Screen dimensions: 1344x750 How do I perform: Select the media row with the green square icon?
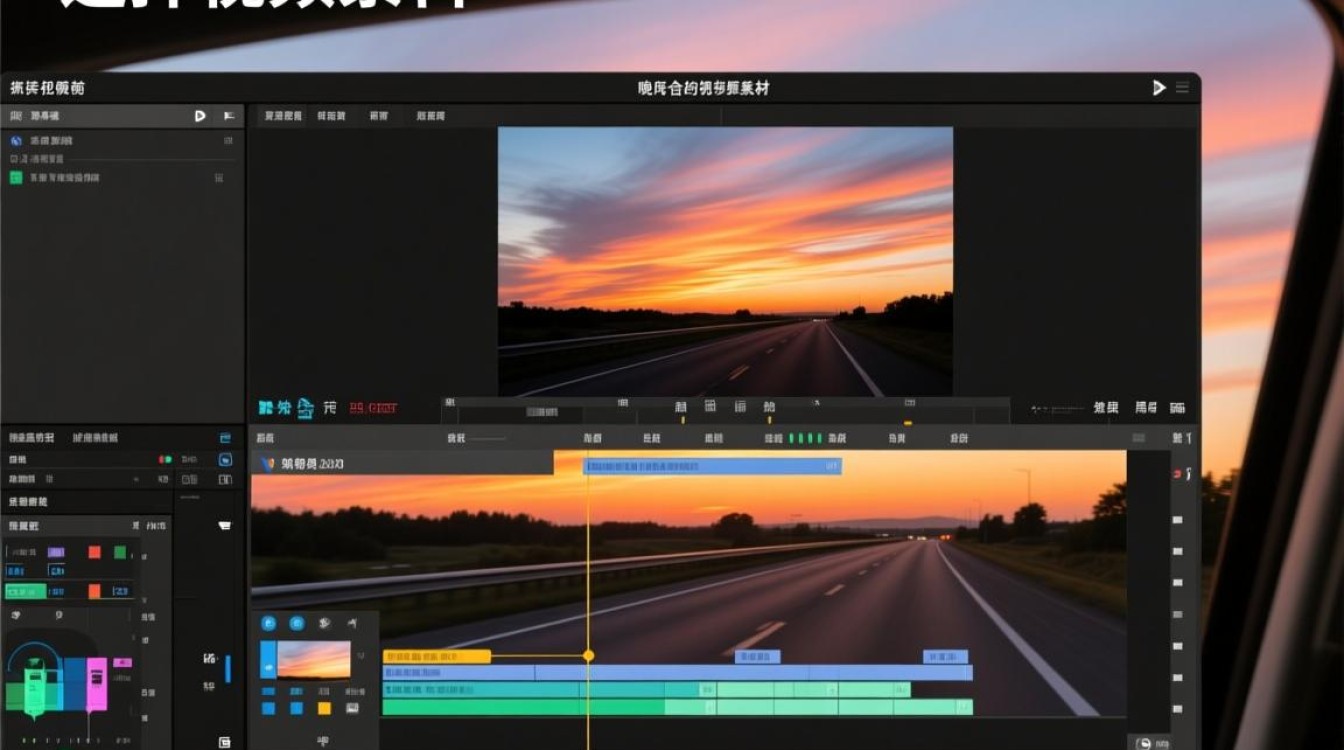122,178
